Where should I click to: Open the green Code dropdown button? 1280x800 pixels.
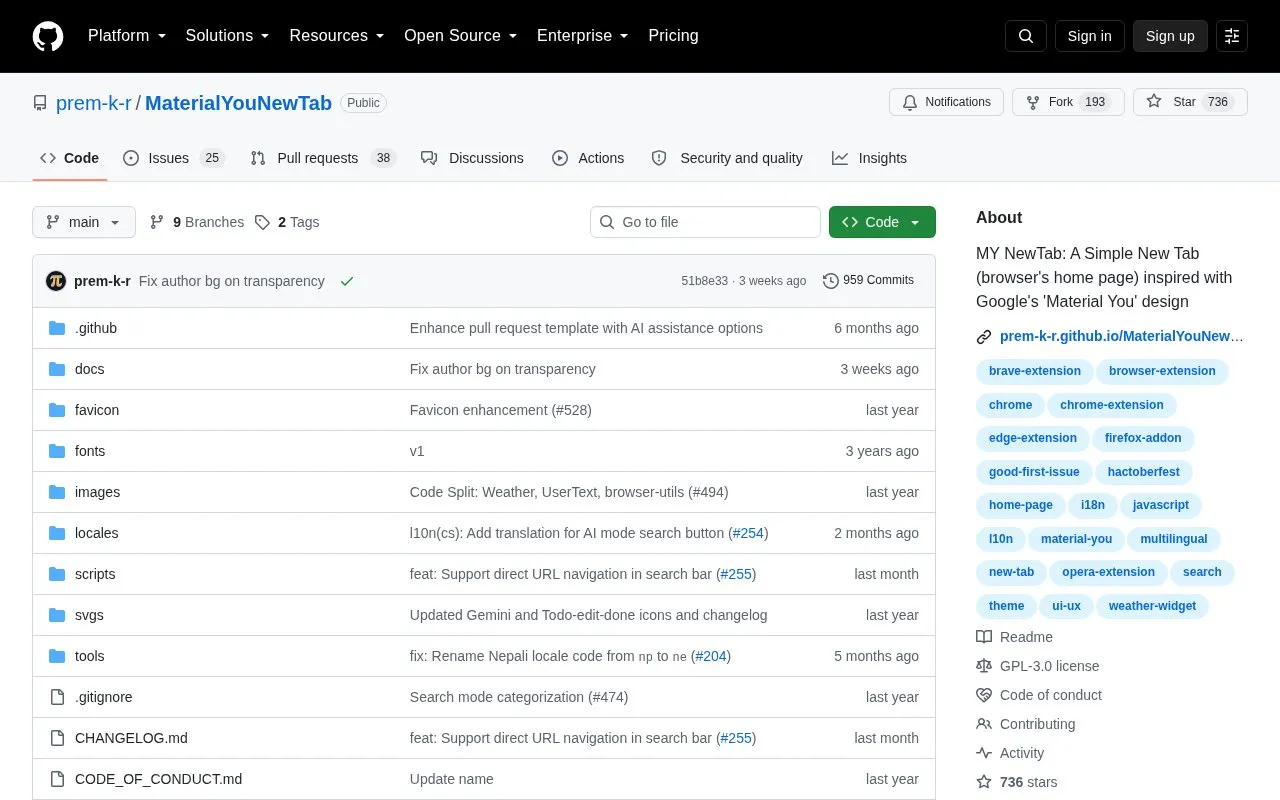[x=882, y=222]
